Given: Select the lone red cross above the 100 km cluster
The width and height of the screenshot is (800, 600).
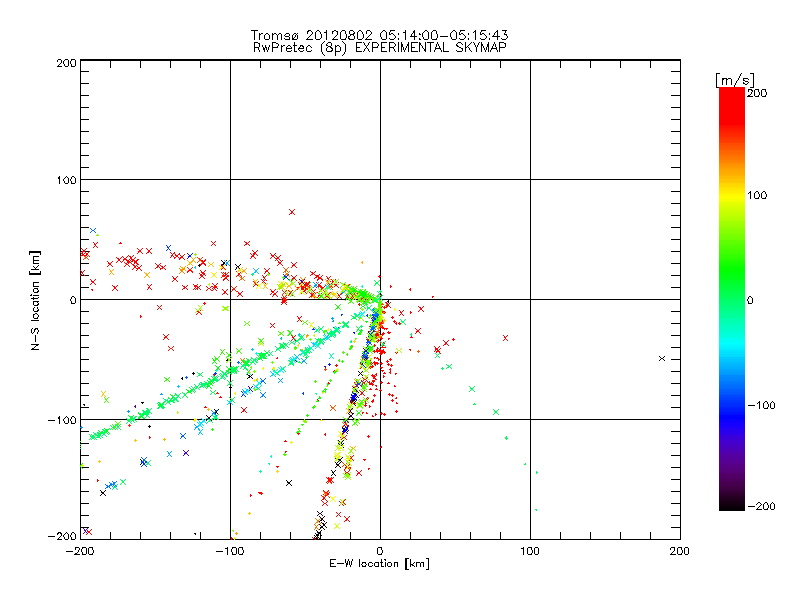Looking at the screenshot, I should click(292, 212).
